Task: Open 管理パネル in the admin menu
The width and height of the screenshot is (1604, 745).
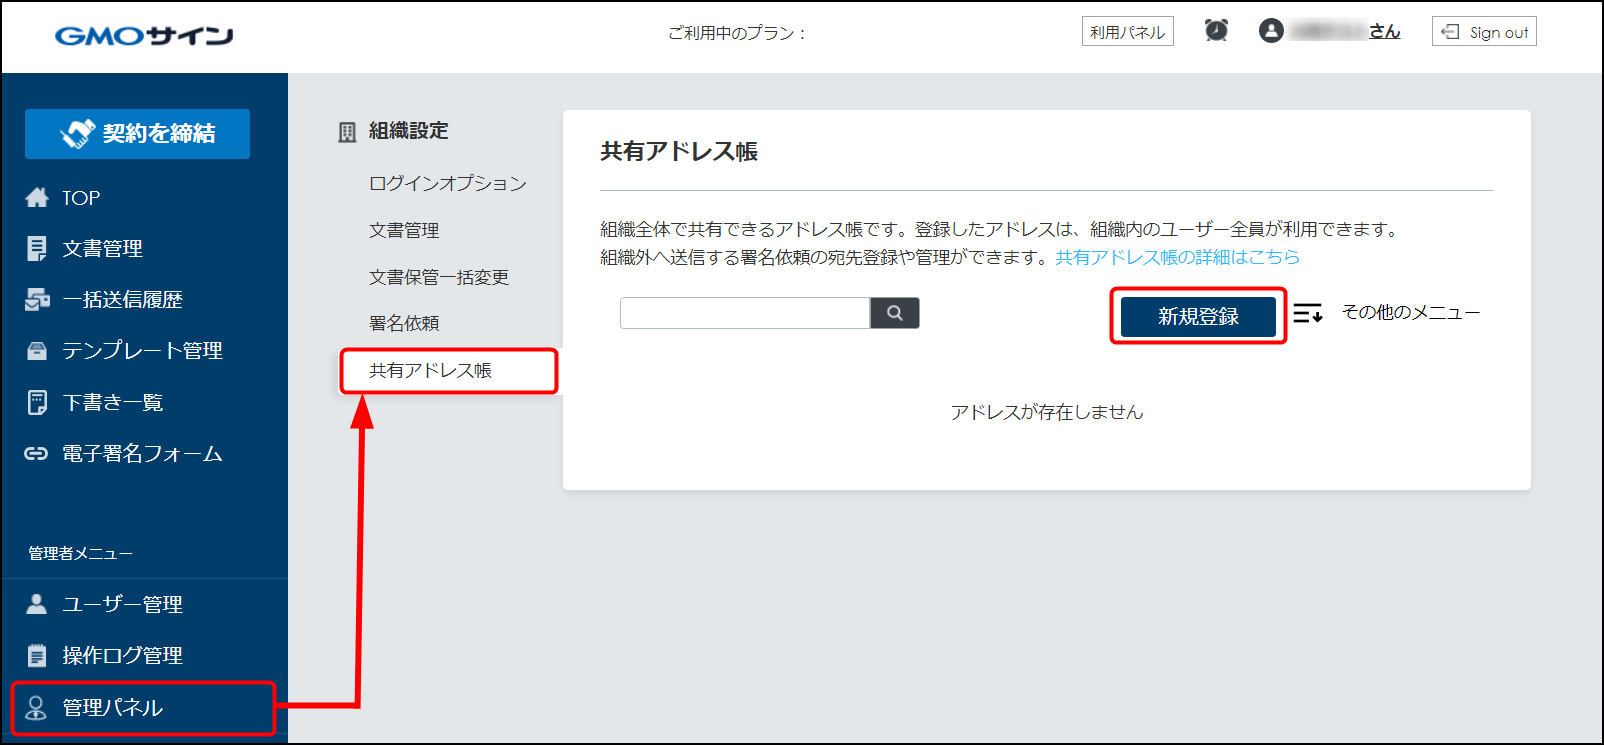Action: (x=112, y=707)
